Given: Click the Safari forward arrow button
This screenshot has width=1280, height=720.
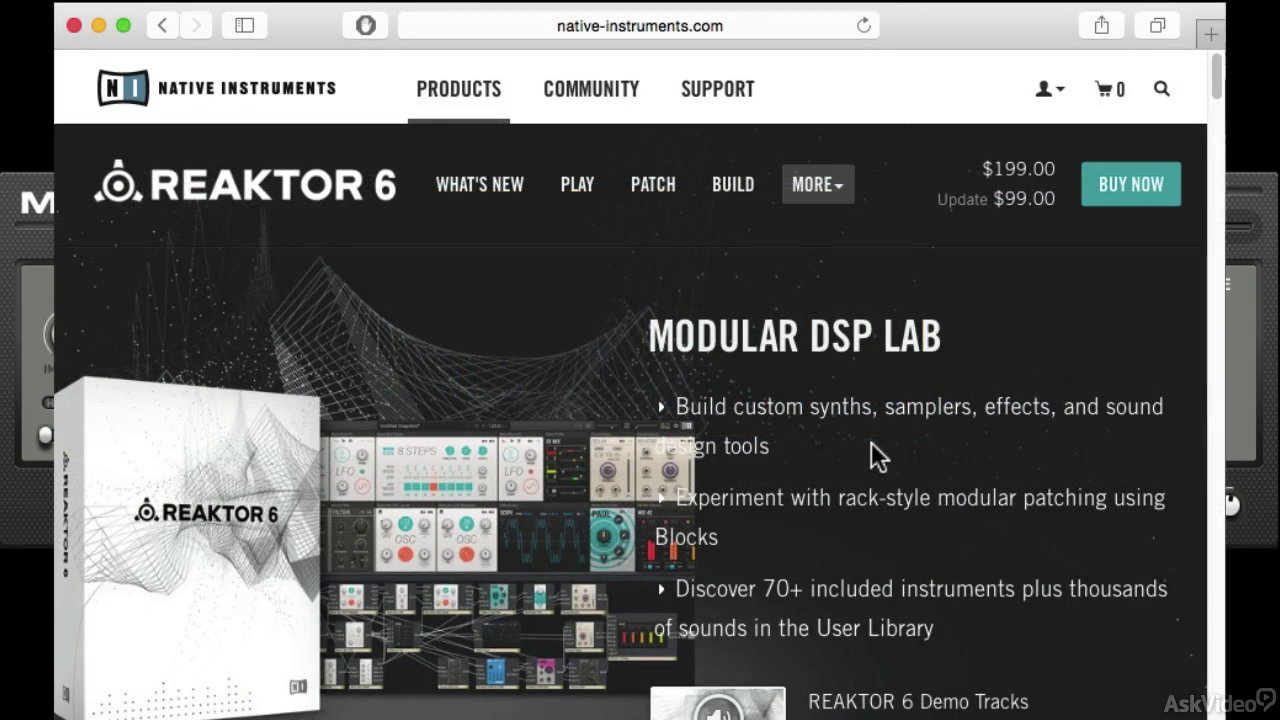Looking at the screenshot, I should pyautogui.click(x=196, y=25).
